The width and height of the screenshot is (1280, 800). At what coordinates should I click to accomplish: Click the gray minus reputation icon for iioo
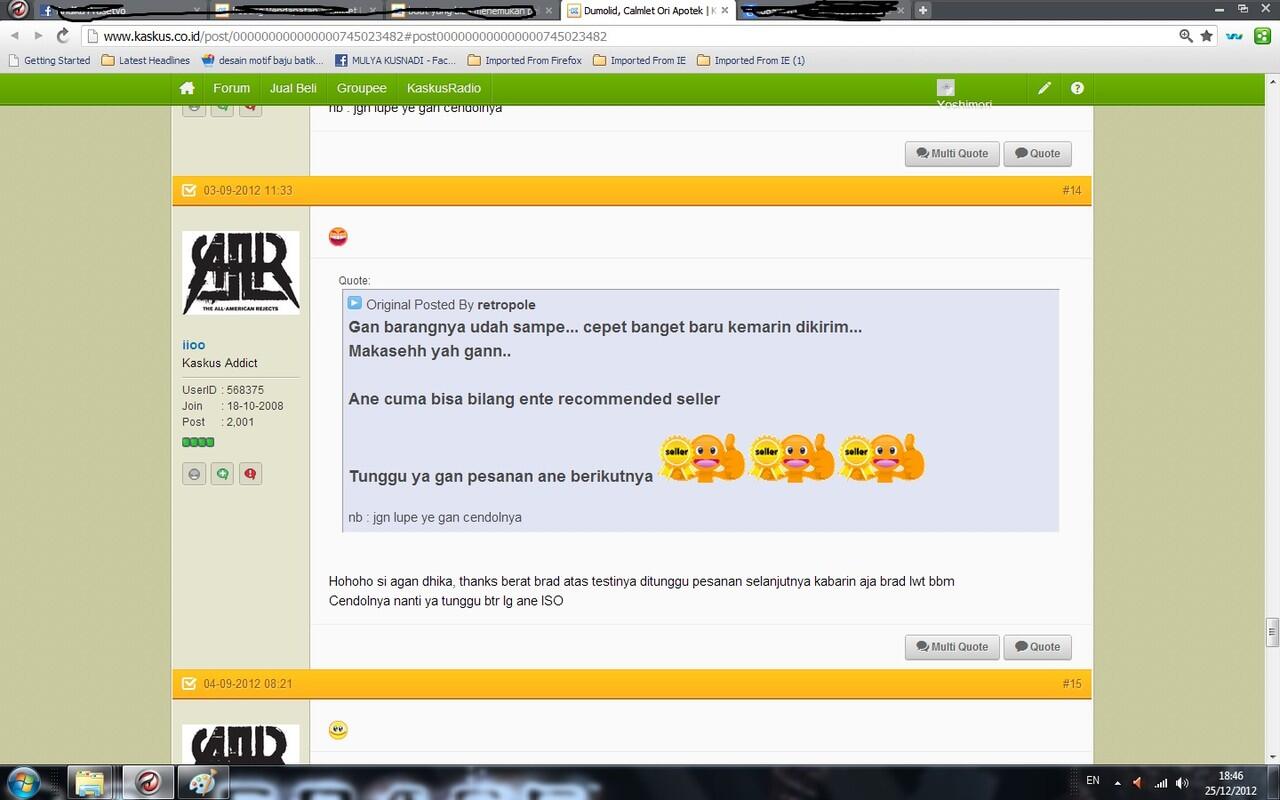tap(194, 474)
